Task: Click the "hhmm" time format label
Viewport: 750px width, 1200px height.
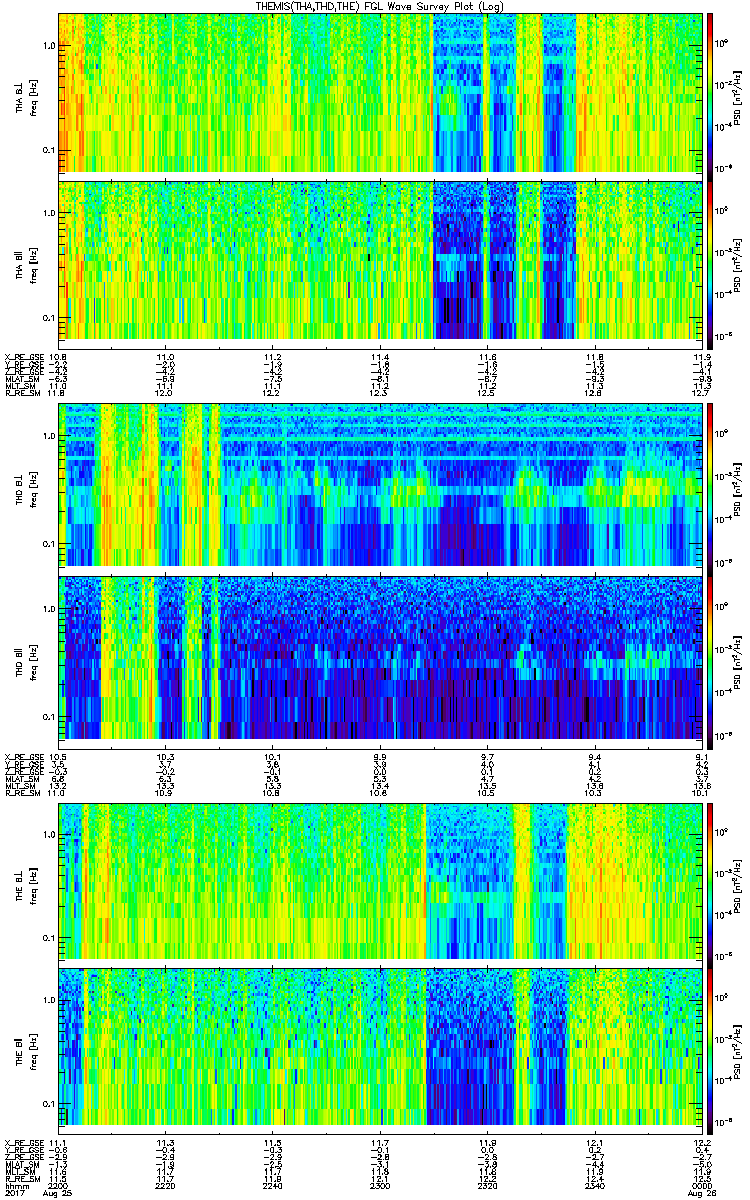Action: [x=15, y=1187]
